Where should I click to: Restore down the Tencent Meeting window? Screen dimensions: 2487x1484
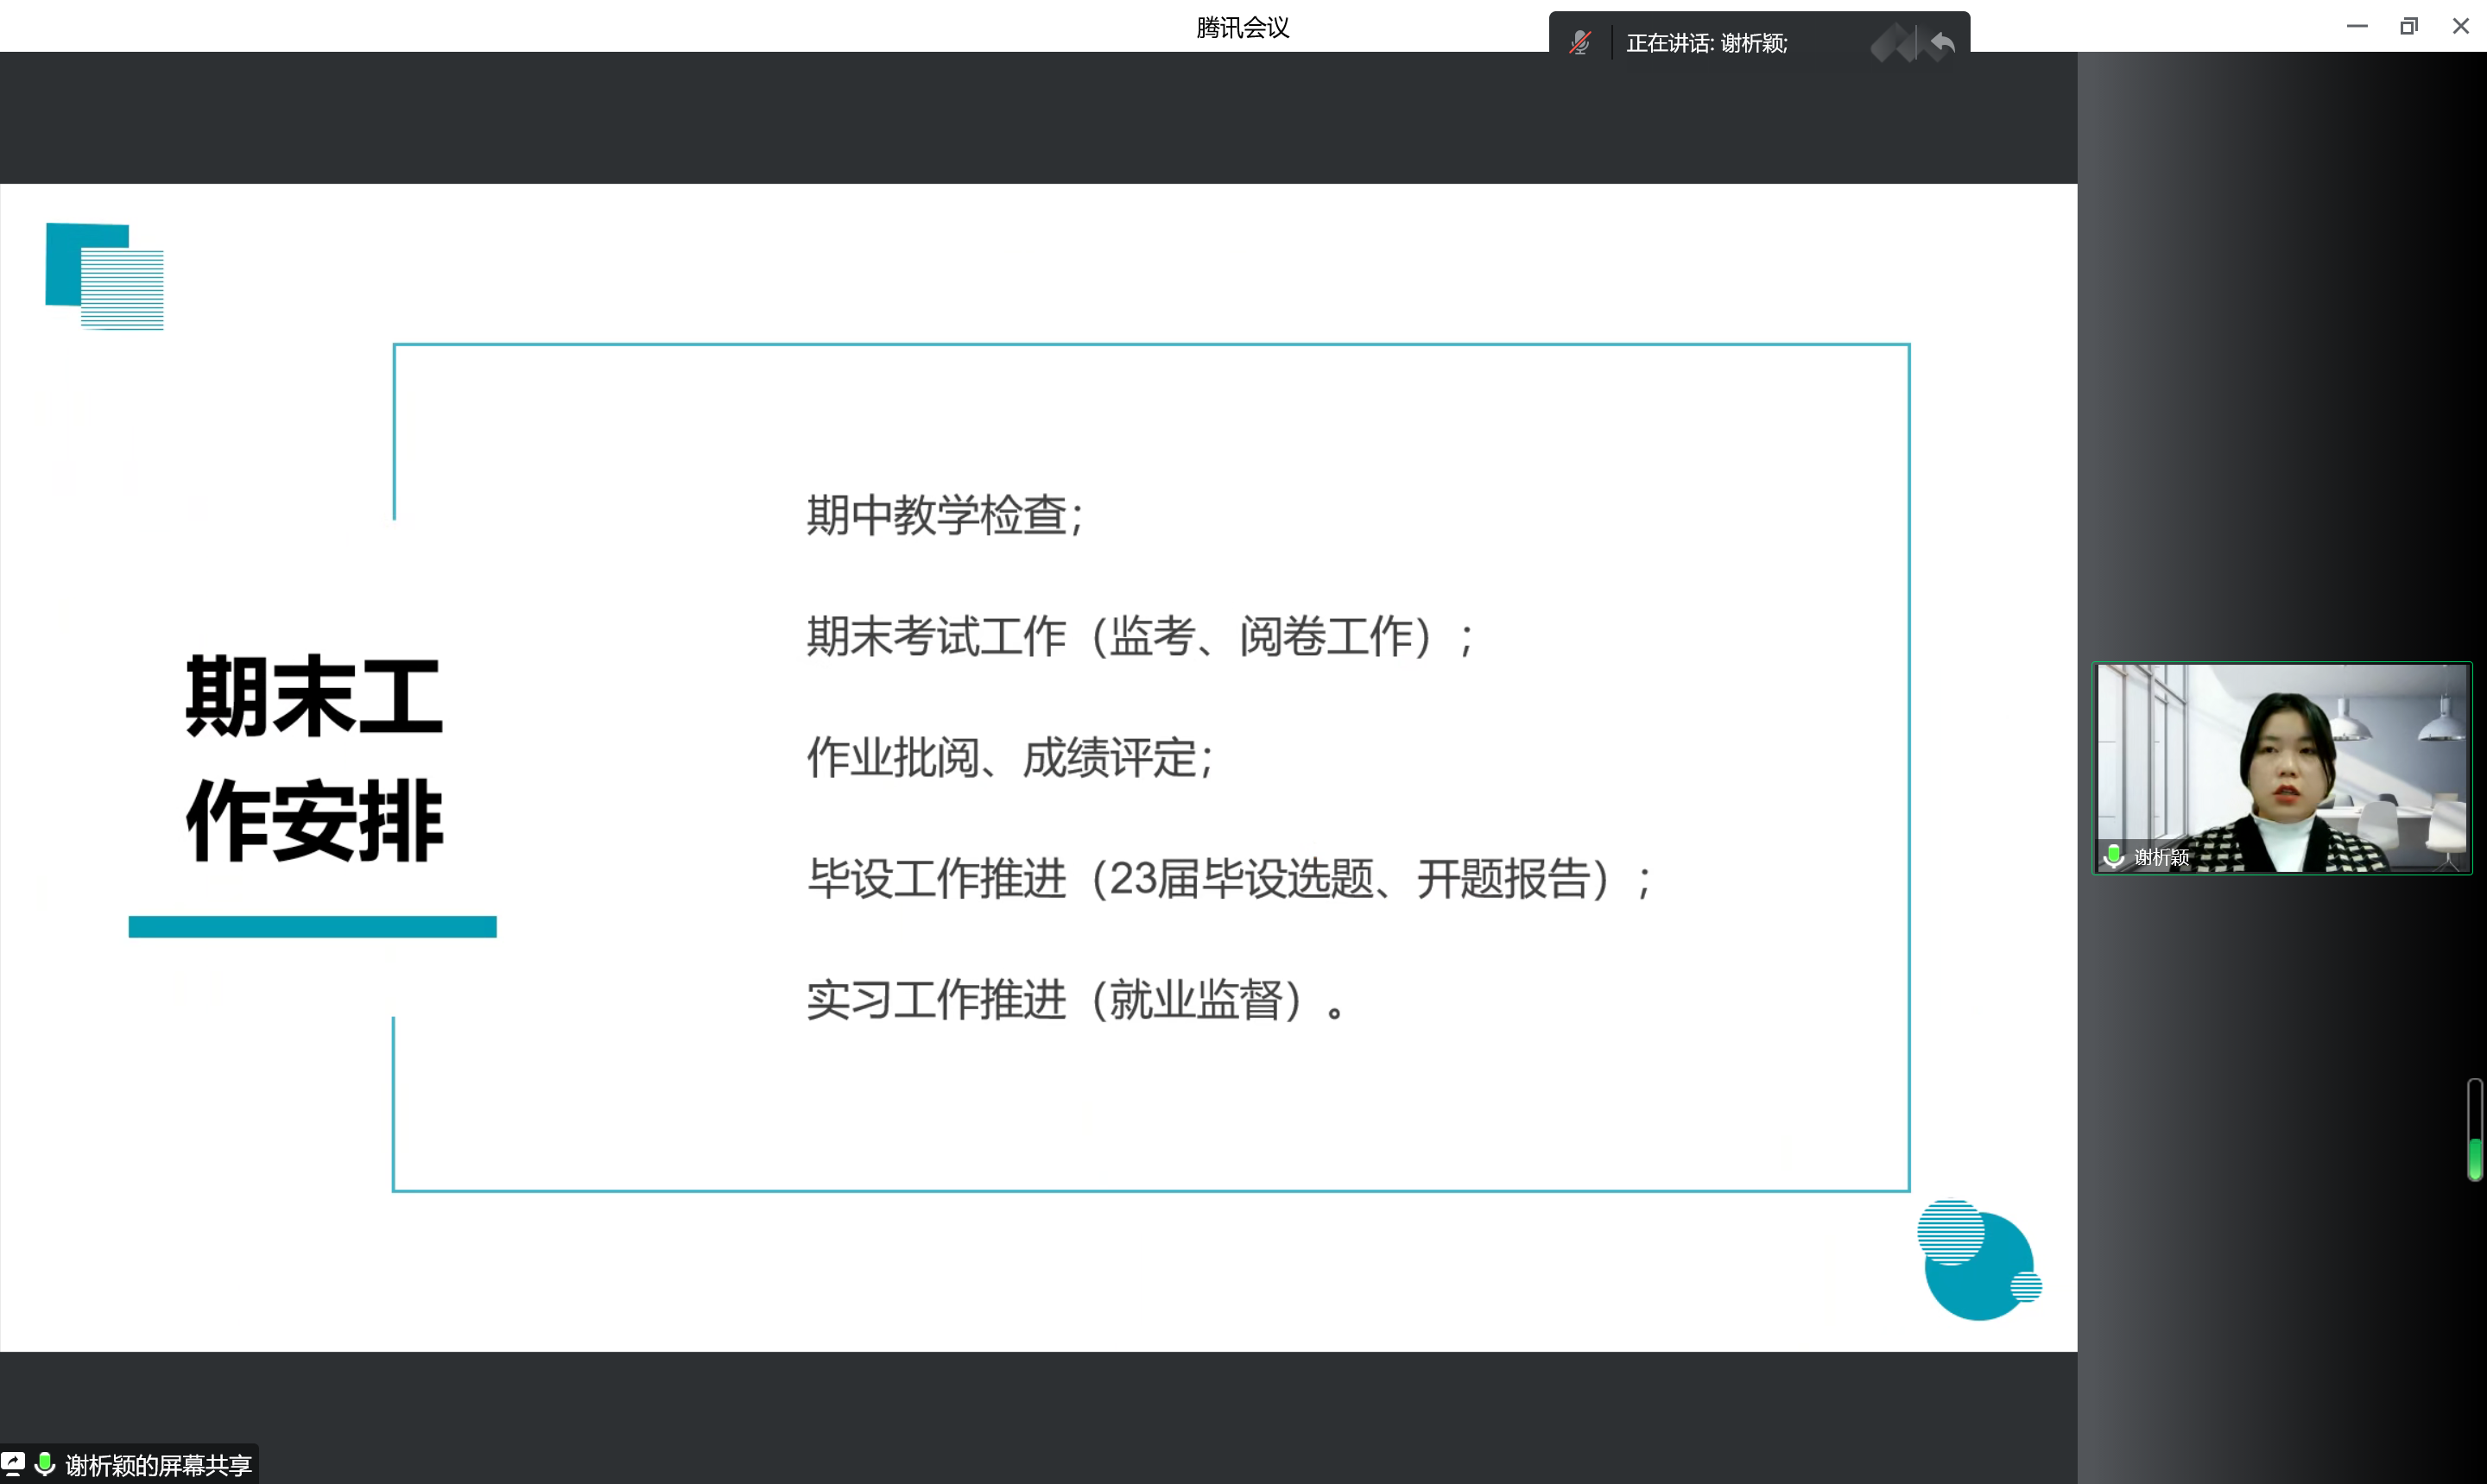(x=2408, y=26)
